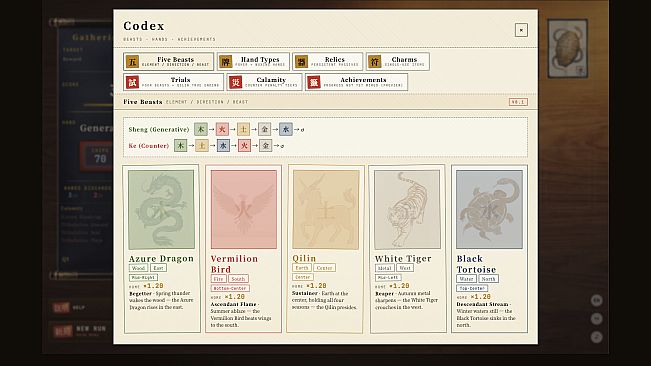Open the Five Beasts codex tab

[168, 61]
